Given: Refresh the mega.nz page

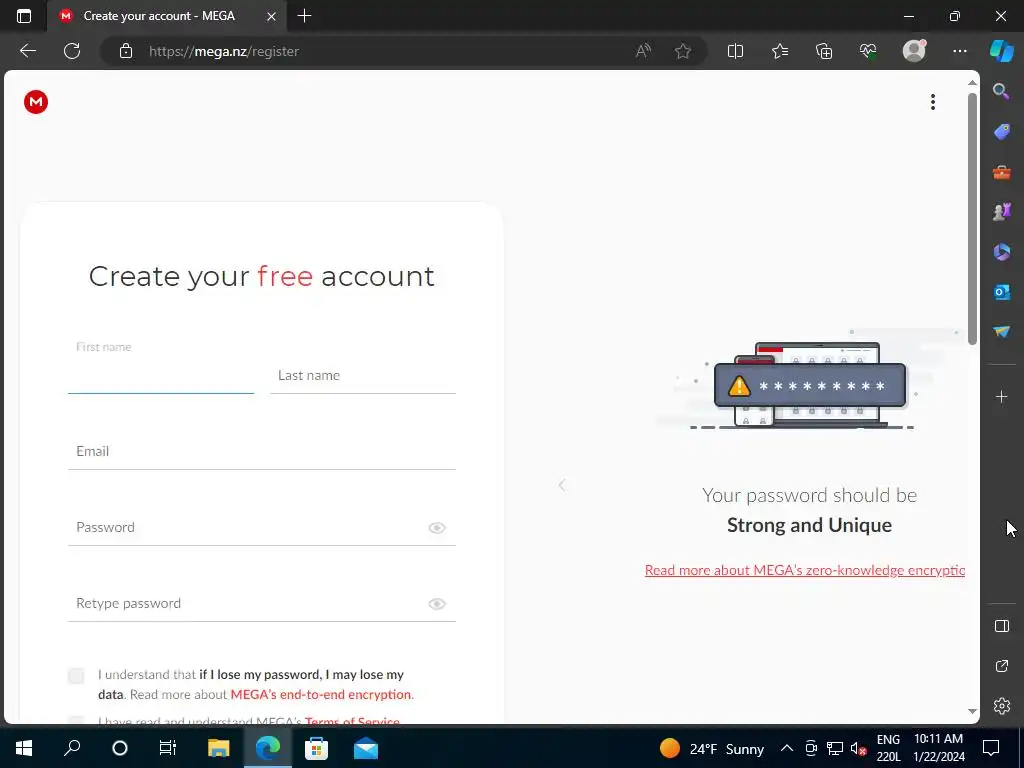Looking at the screenshot, I should click(x=72, y=51).
